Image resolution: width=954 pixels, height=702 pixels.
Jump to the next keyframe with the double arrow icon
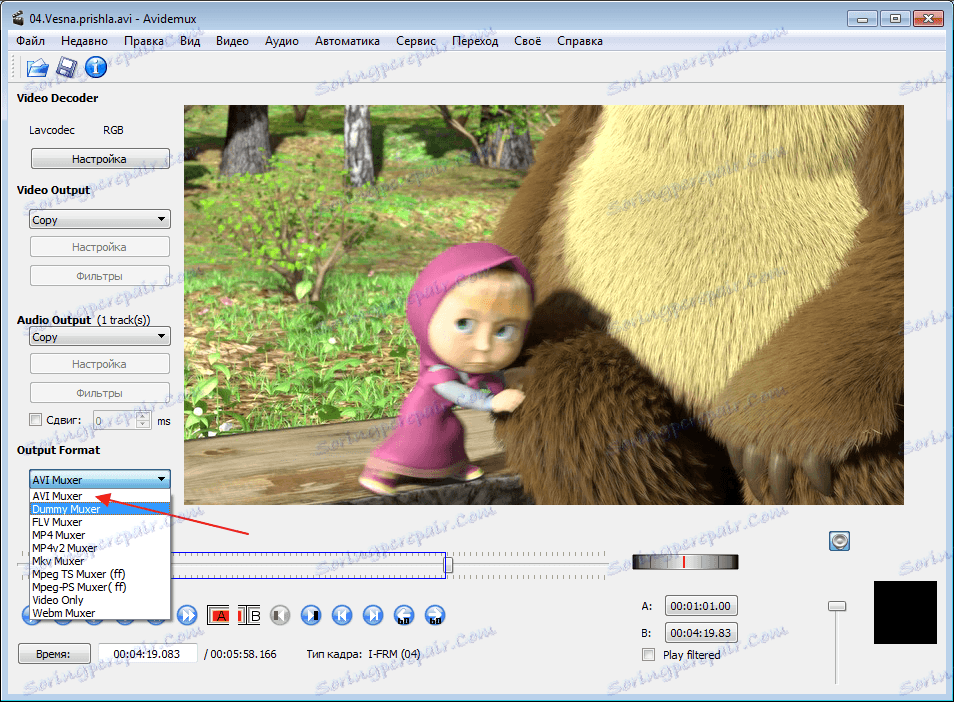(187, 615)
